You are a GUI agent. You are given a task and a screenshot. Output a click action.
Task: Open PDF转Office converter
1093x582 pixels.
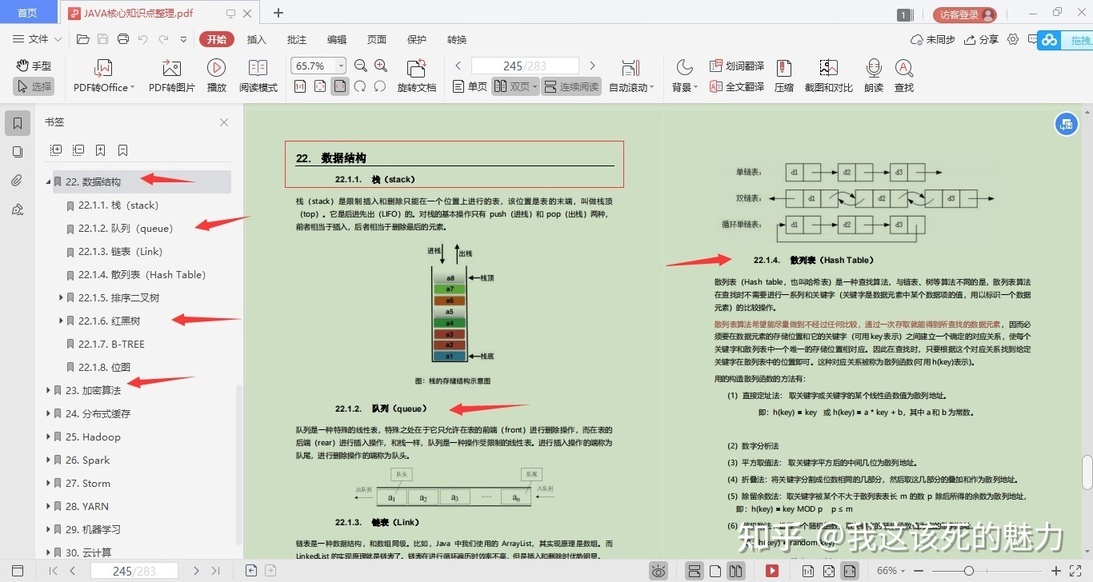pos(103,76)
